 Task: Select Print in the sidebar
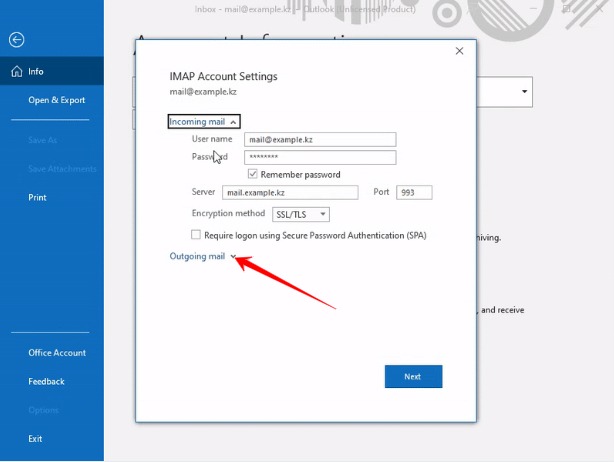pyautogui.click(x=37, y=197)
